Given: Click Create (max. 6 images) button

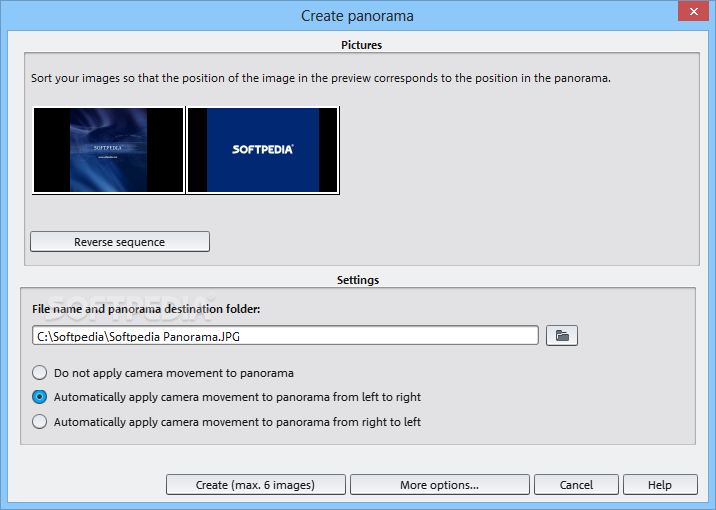Looking at the screenshot, I should [256, 484].
